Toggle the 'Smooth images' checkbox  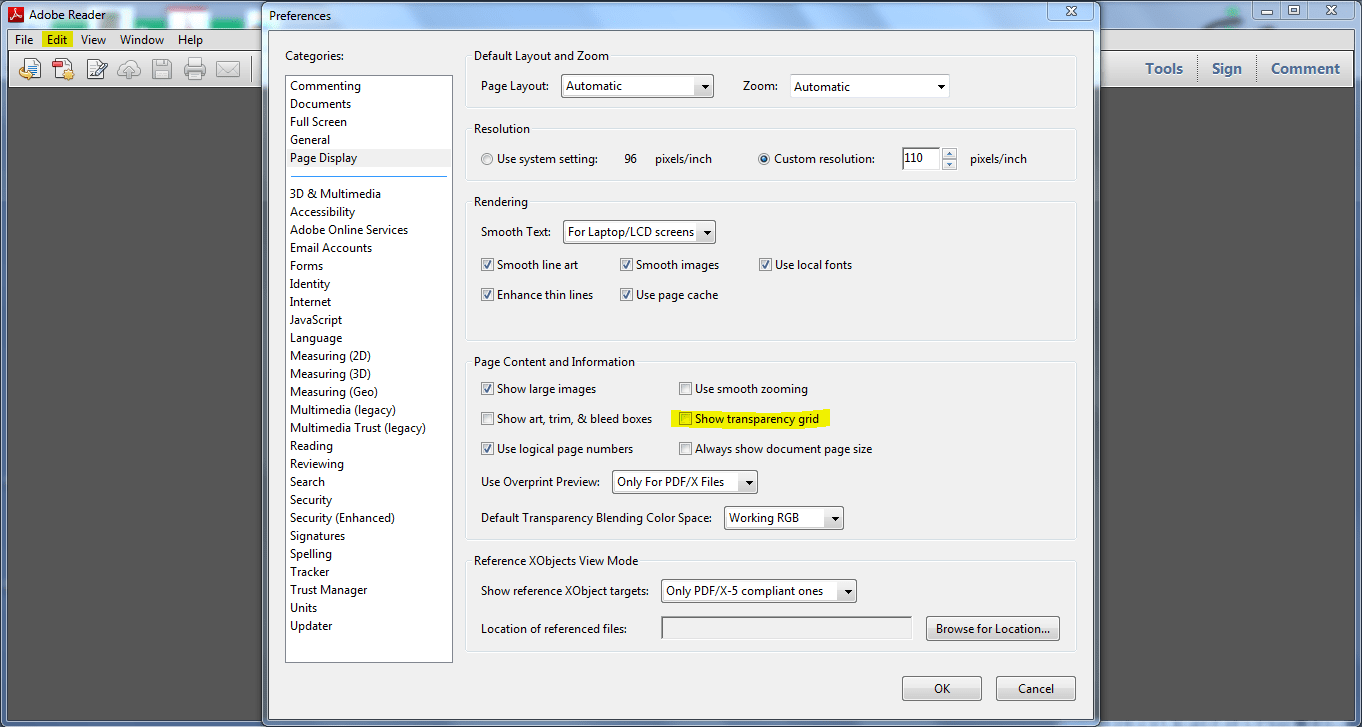627,265
